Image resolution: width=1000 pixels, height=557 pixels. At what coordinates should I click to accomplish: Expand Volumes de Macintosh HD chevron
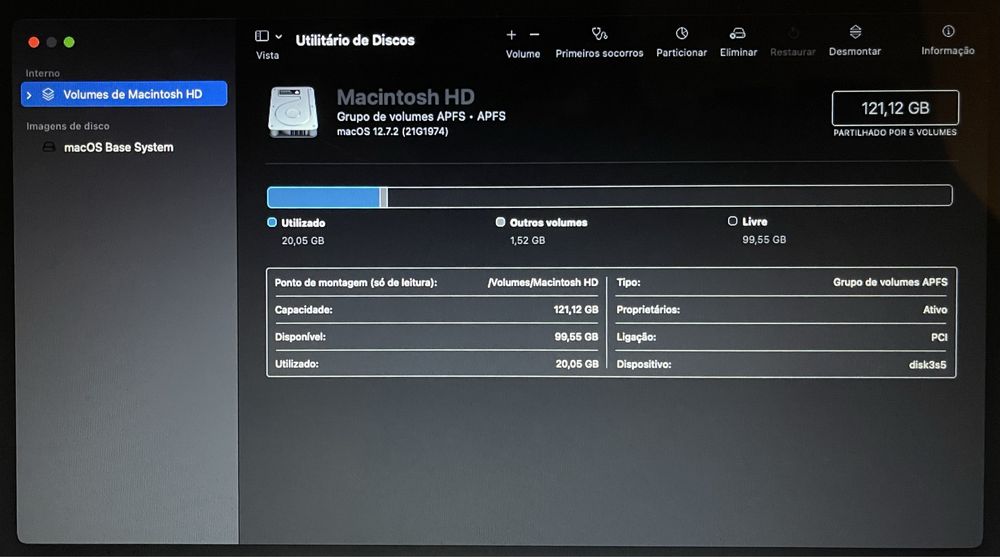click(29, 95)
